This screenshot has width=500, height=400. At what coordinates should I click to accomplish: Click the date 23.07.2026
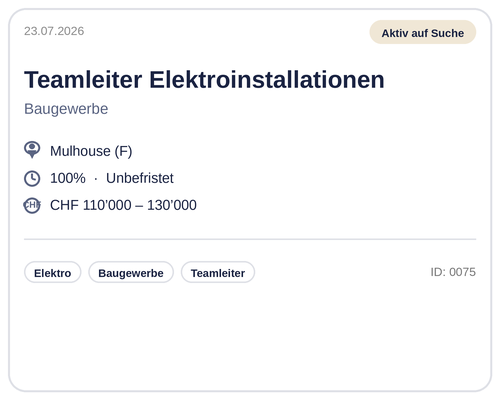(54, 31)
